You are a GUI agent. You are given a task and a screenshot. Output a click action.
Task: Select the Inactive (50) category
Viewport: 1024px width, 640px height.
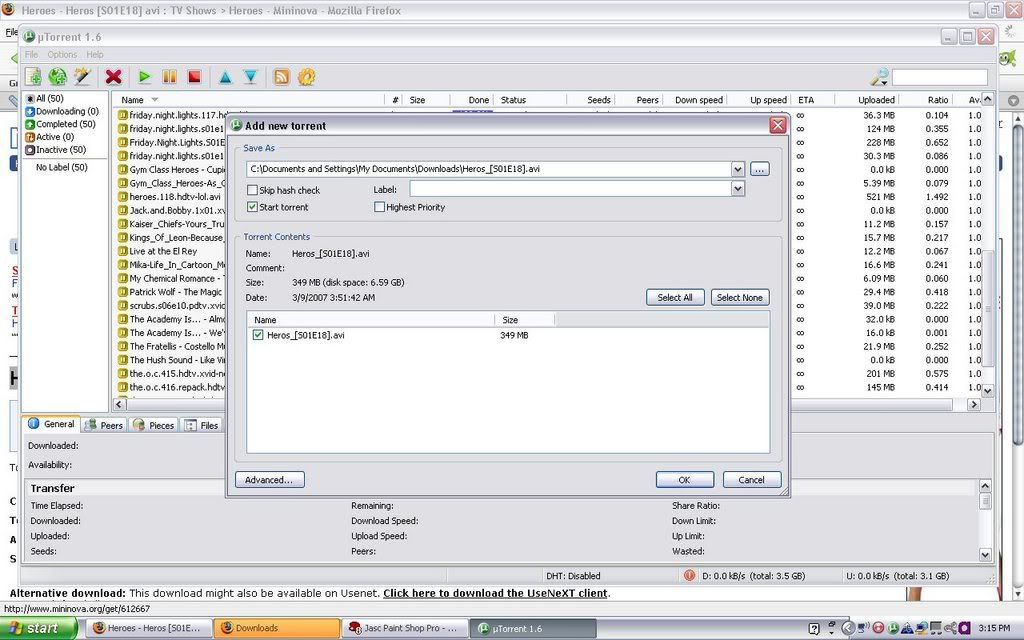pos(56,150)
